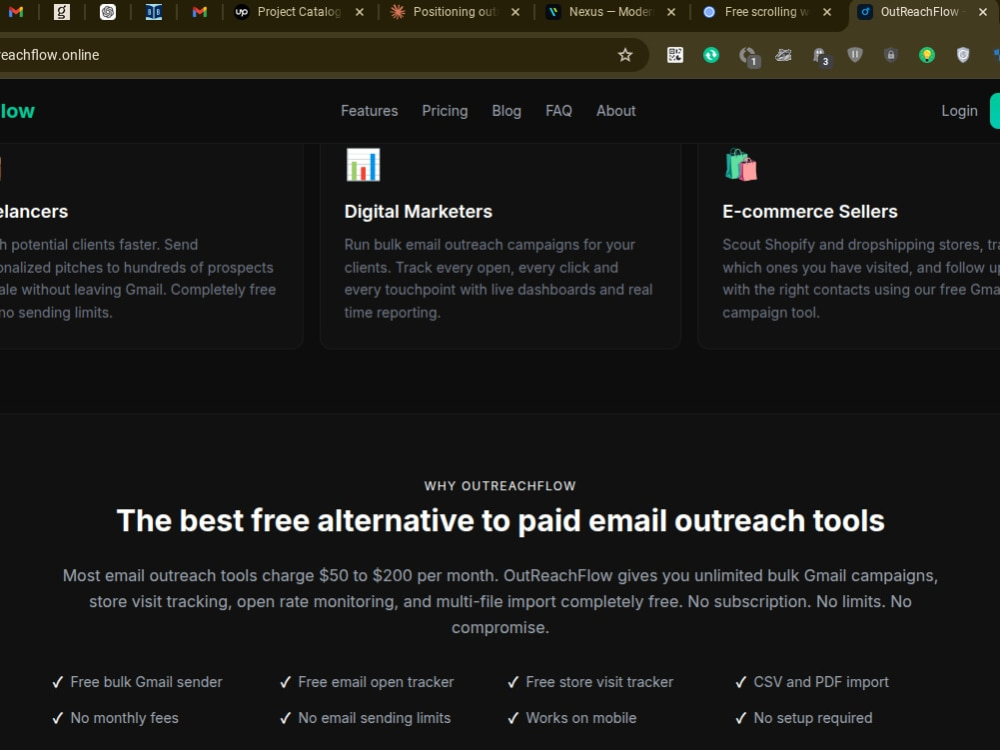Open the Features nav link
Image resolution: width=1000 pixels, height=750 pixels.
point(369,111)
